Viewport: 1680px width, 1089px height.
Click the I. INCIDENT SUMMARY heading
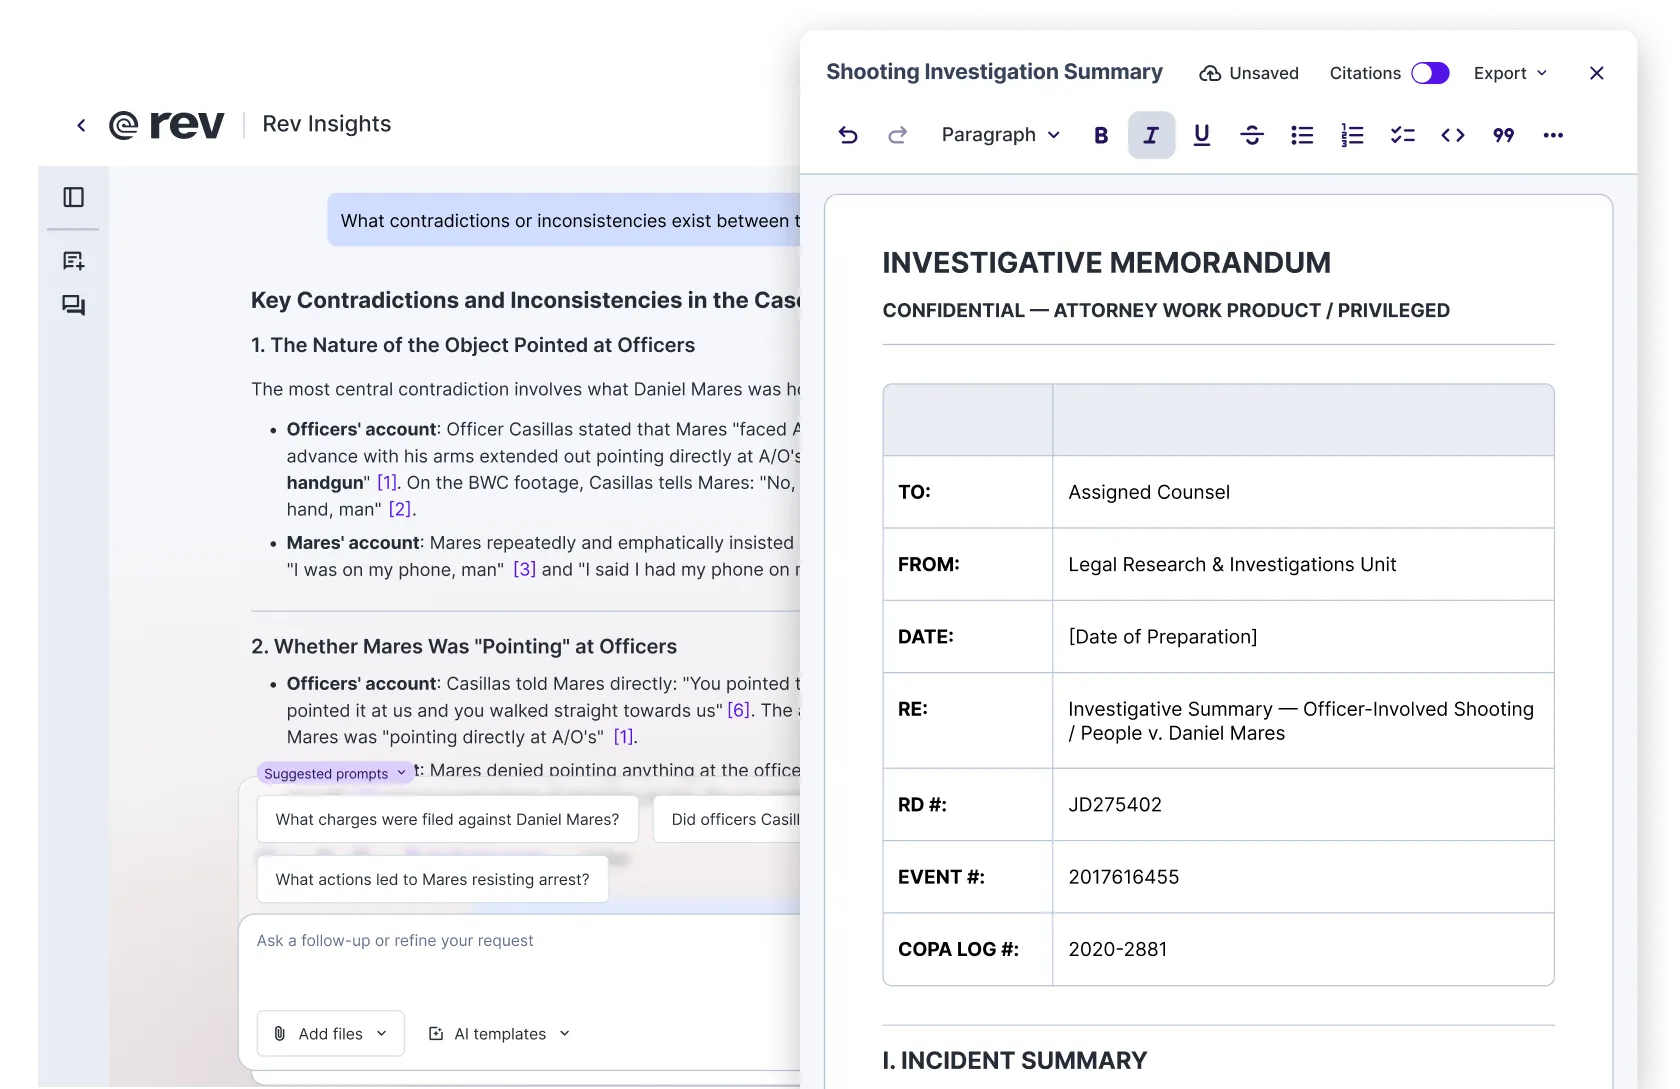(1014, 1060)
